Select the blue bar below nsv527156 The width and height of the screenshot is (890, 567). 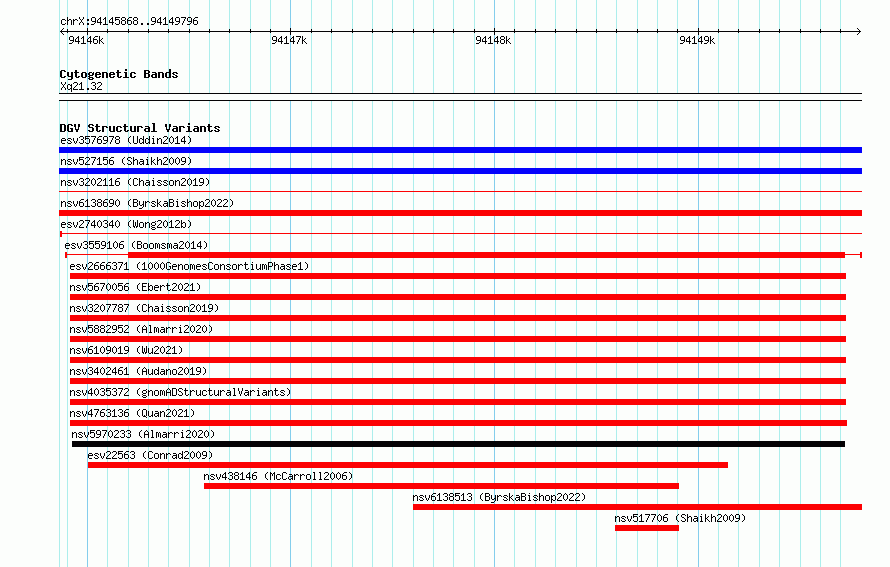point(460,171)
